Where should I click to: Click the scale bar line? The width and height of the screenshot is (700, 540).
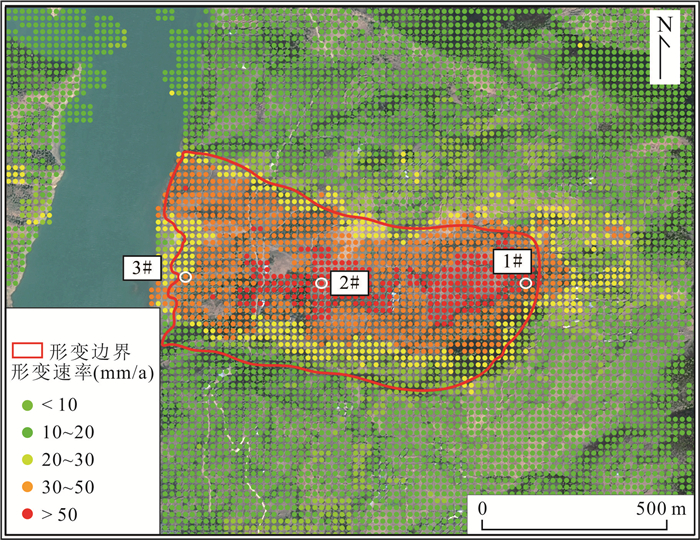(575, 525)
